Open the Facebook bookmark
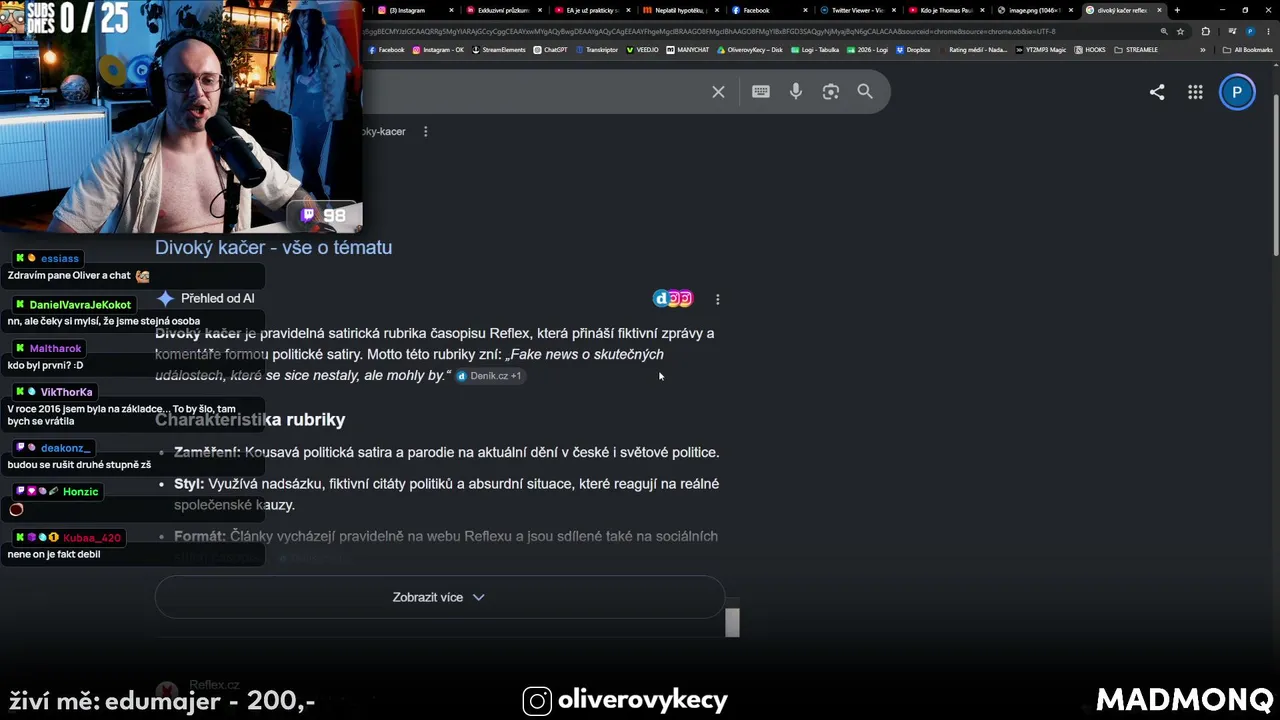The image size is (1280, 720). [387, 50]
